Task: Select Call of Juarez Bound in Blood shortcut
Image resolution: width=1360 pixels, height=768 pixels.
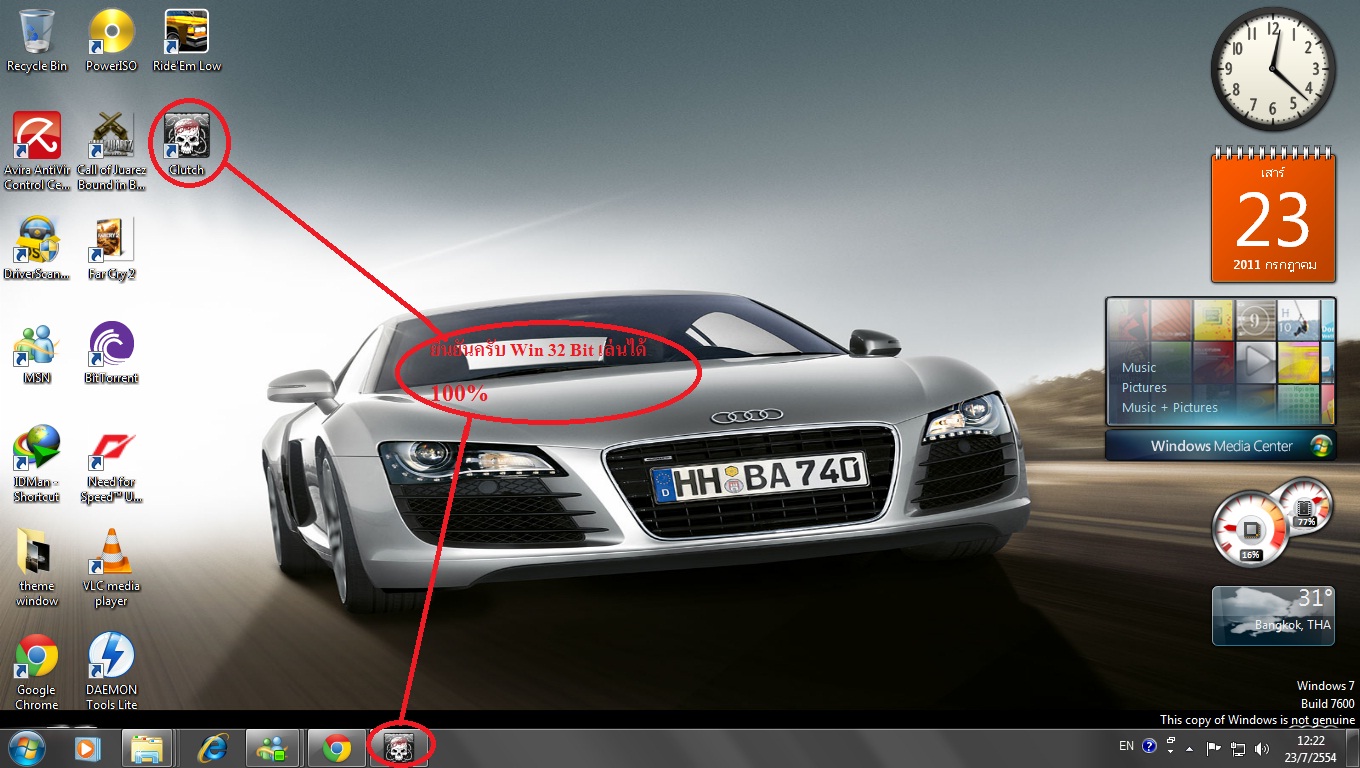Action: (x=111, y=150)
